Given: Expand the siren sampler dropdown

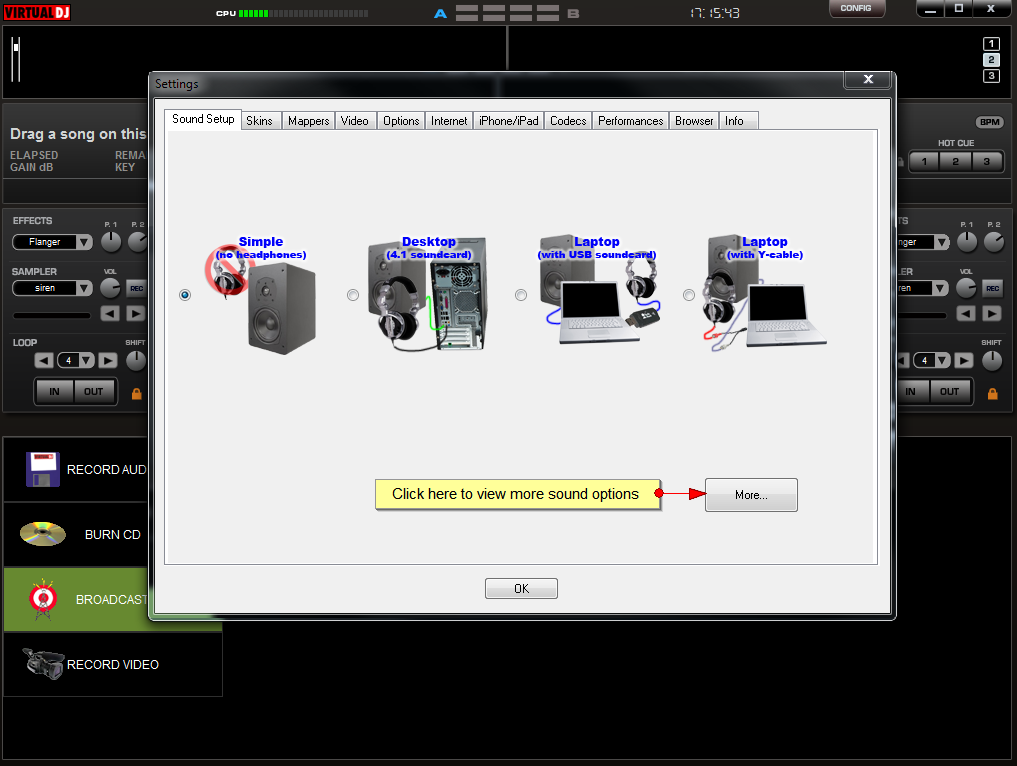Looking at the screenshot, I should 83,288.
